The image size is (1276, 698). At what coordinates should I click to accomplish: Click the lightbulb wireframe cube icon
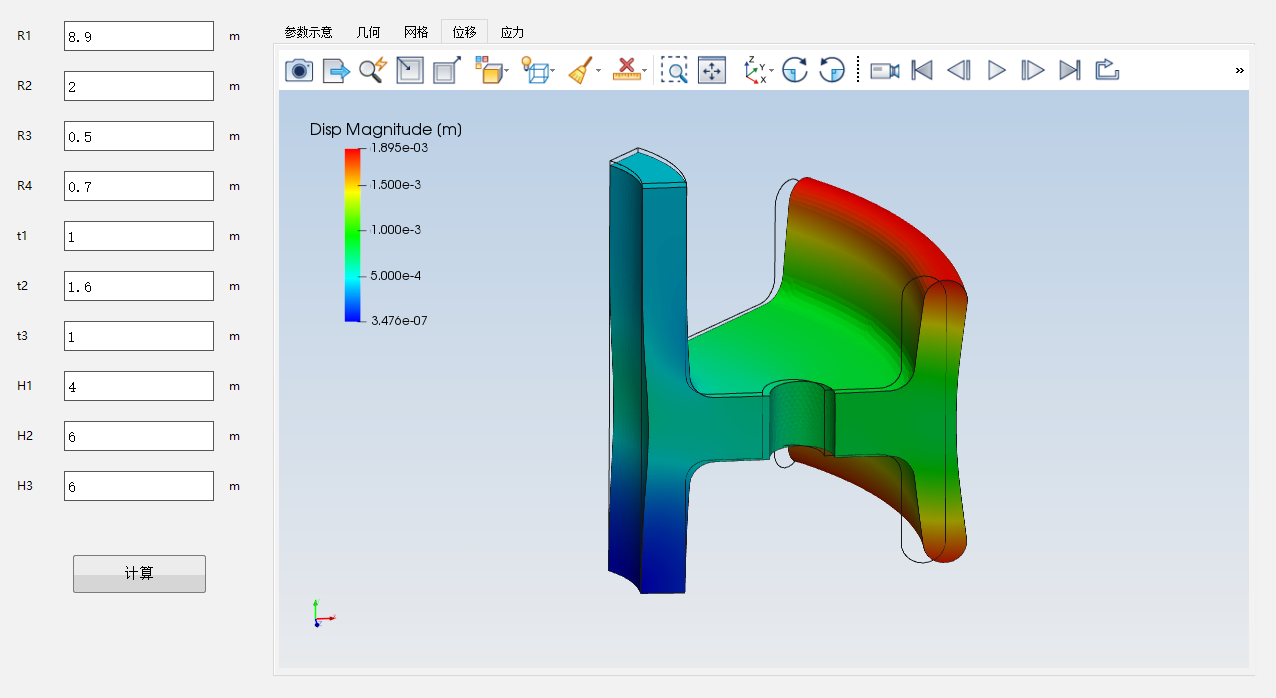(x=535, y=70)
